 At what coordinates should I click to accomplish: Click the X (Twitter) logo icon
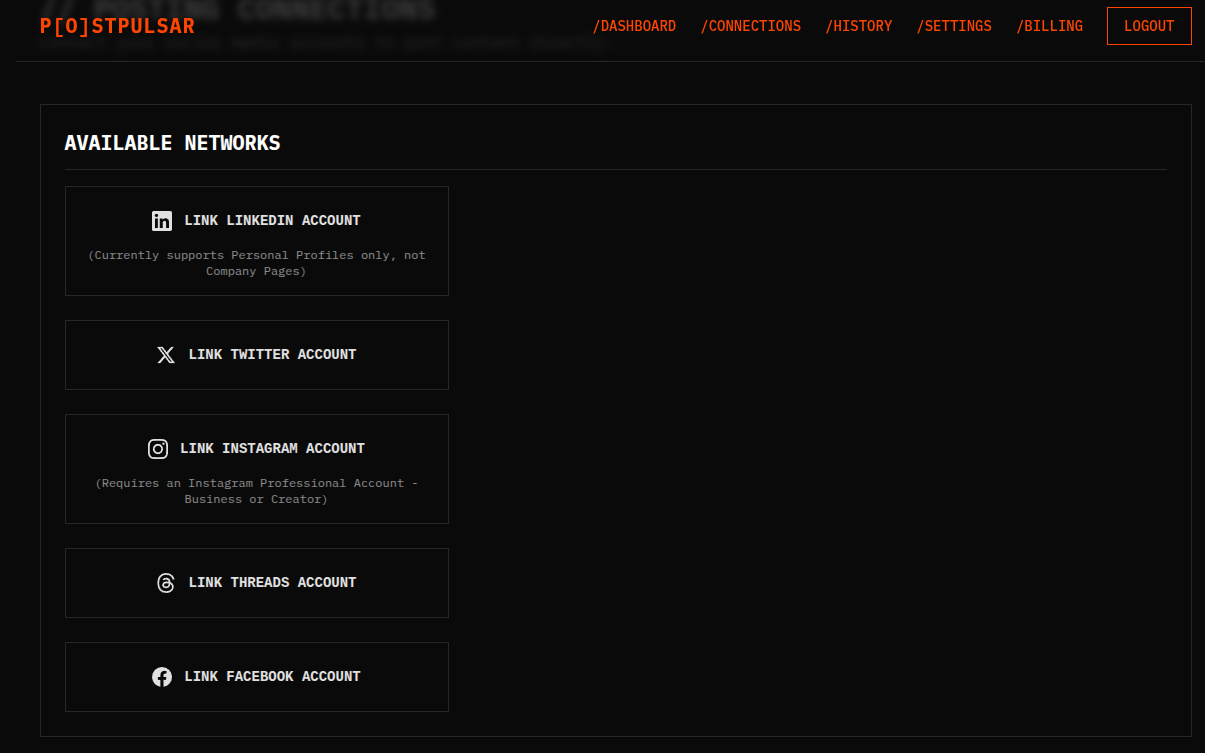tap(166, 355)
